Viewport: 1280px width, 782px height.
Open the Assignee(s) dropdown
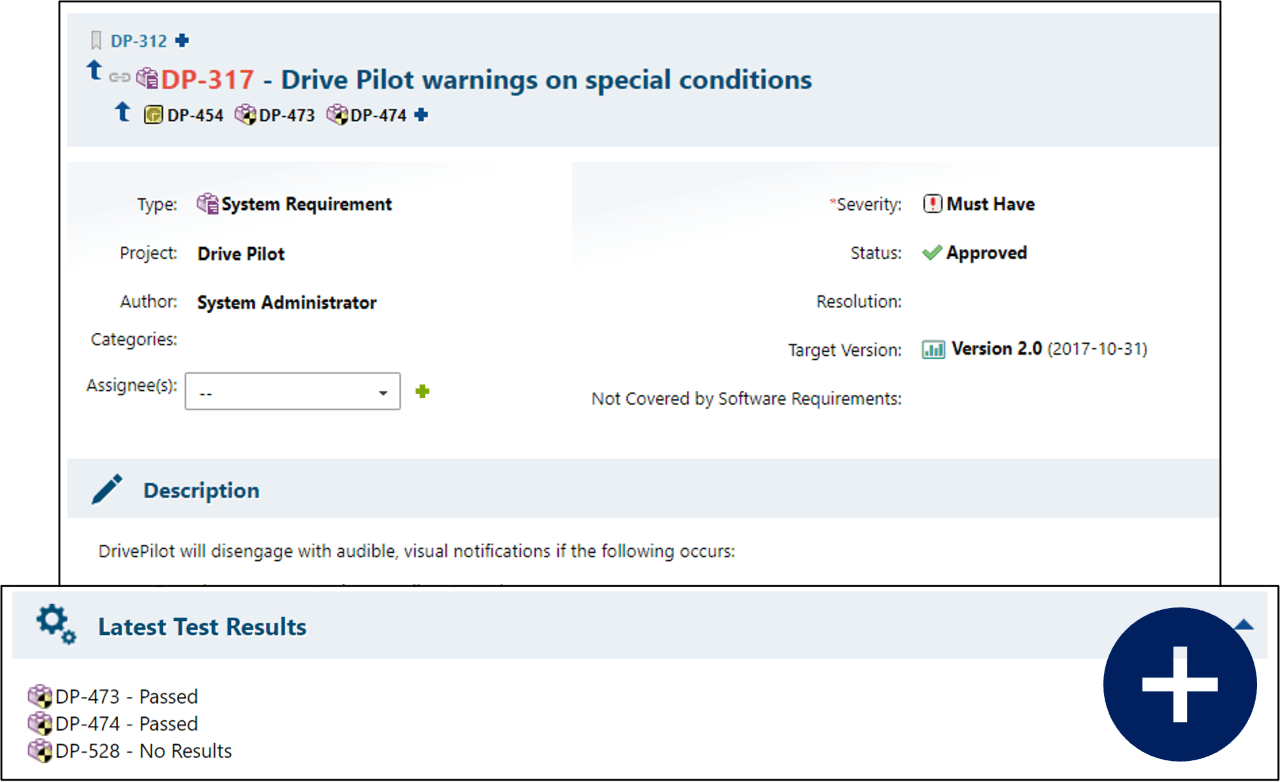[293, 392]
